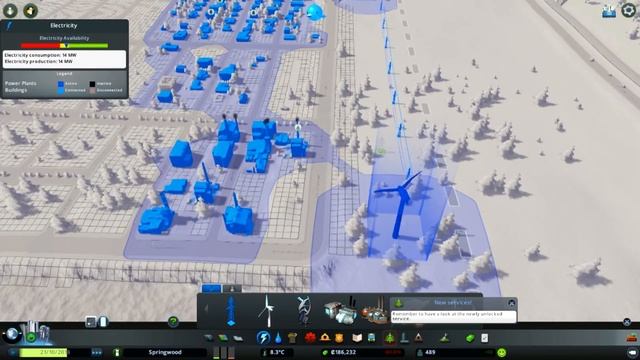Image resolution: width=640 pixels, height=360 pixels.
Task: Click the second round notification icon with arrow
Action: (x=30, y=10)
